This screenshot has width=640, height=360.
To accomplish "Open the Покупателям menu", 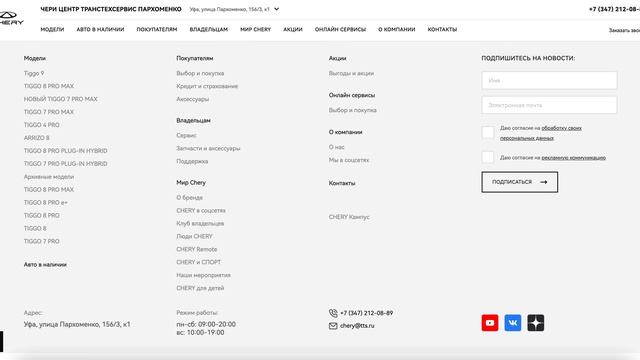I will coord(157,29).
